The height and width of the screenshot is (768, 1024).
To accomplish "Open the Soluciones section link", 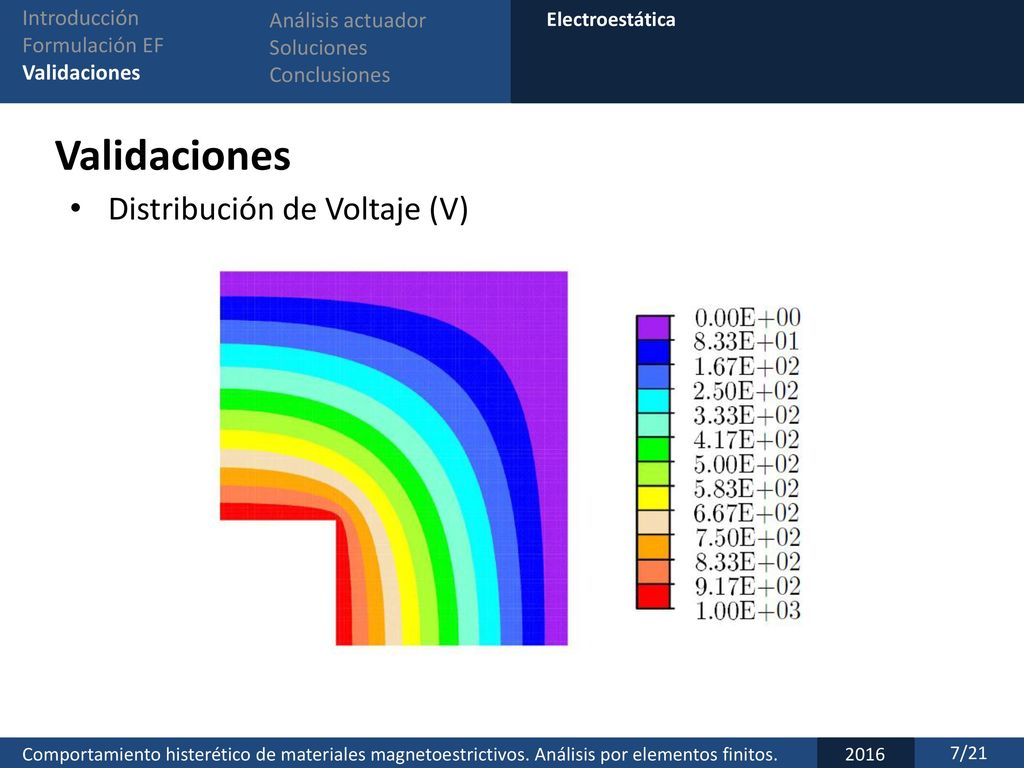I will pyautogui.click(x=318, y=48).
